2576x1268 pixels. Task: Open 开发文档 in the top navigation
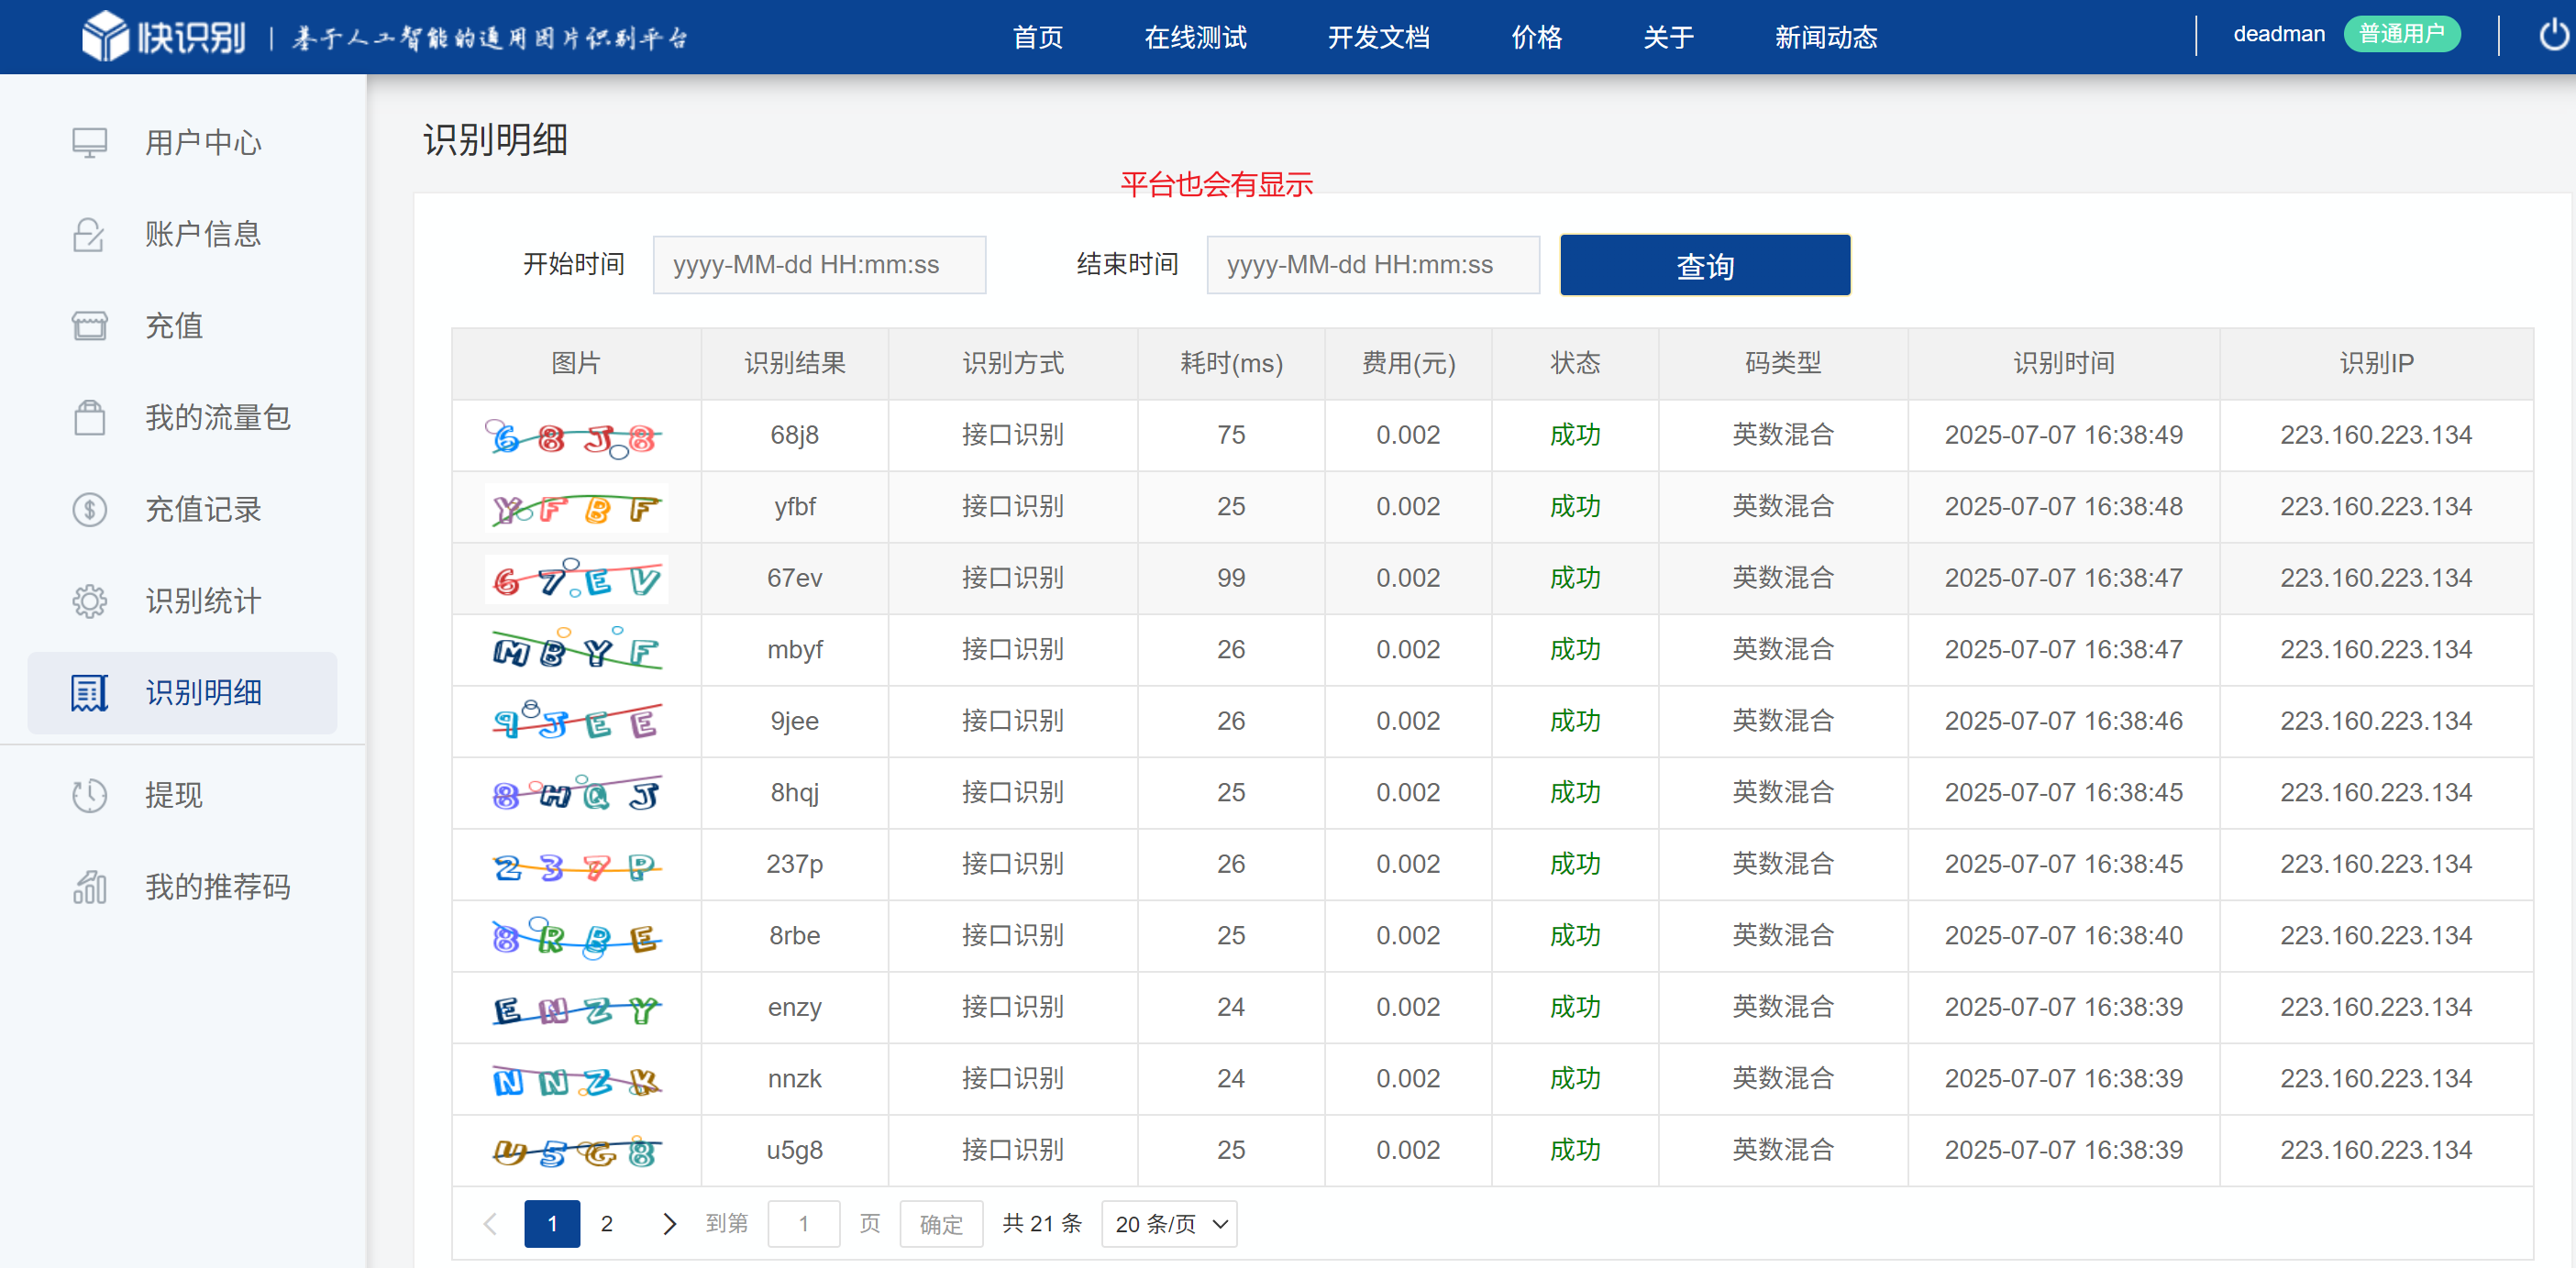(1378, 37)
